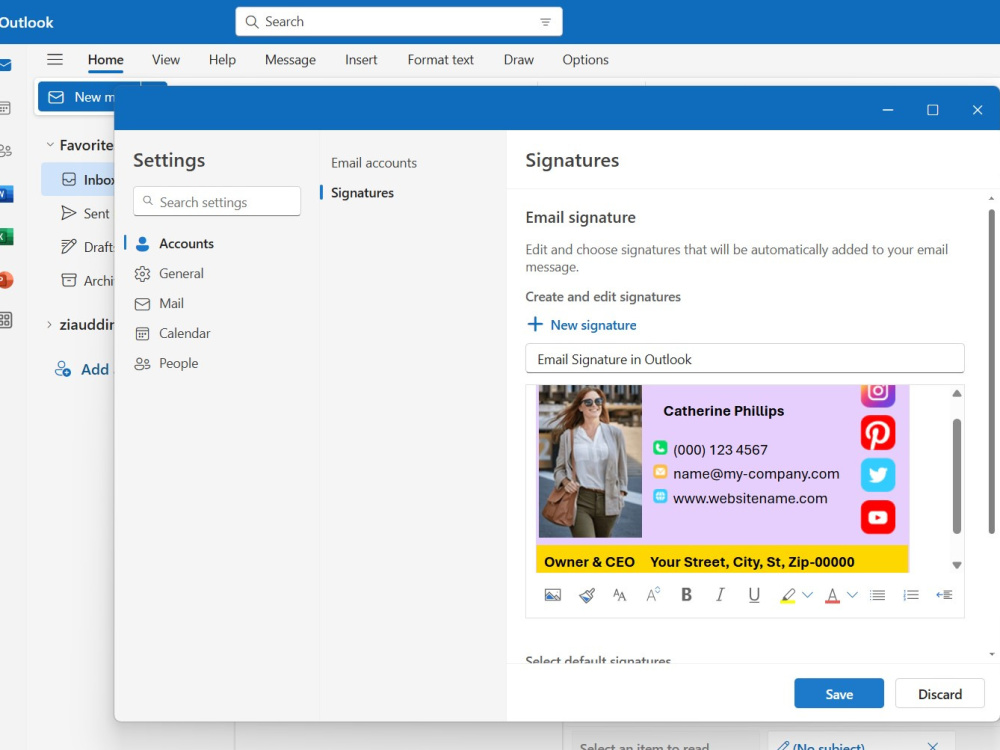The height and width of the screenshot is (750, 1000).
Task: Create a New signature
Action: pos(582,325)
